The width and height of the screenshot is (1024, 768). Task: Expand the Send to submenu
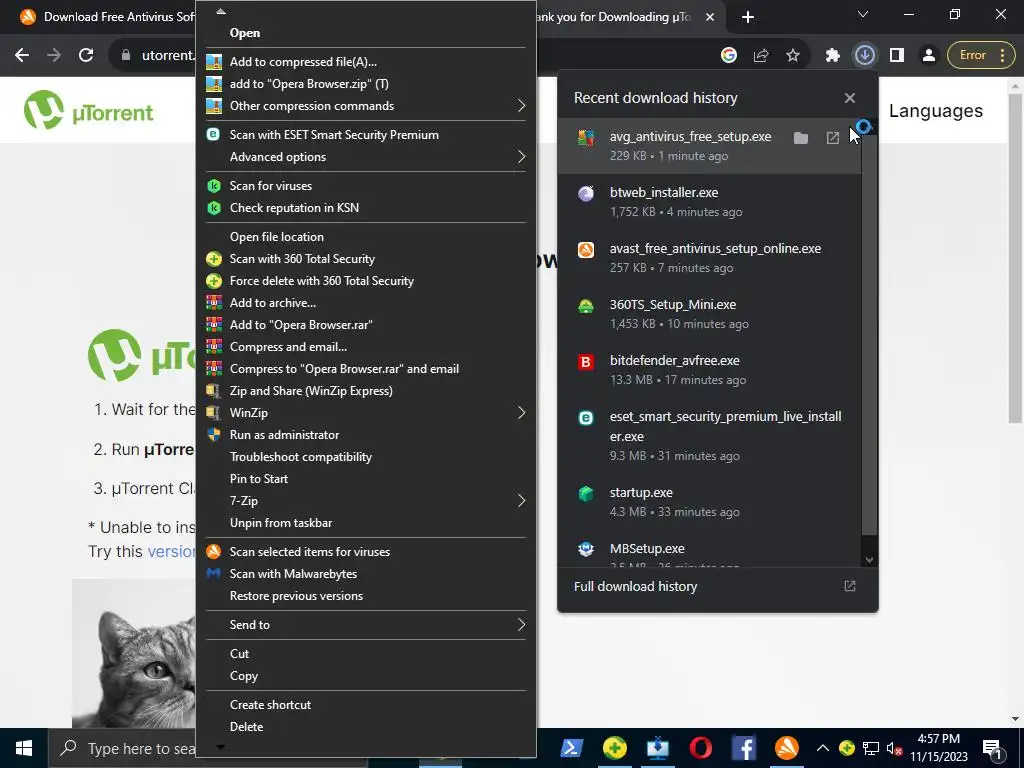tap(366, 625)
